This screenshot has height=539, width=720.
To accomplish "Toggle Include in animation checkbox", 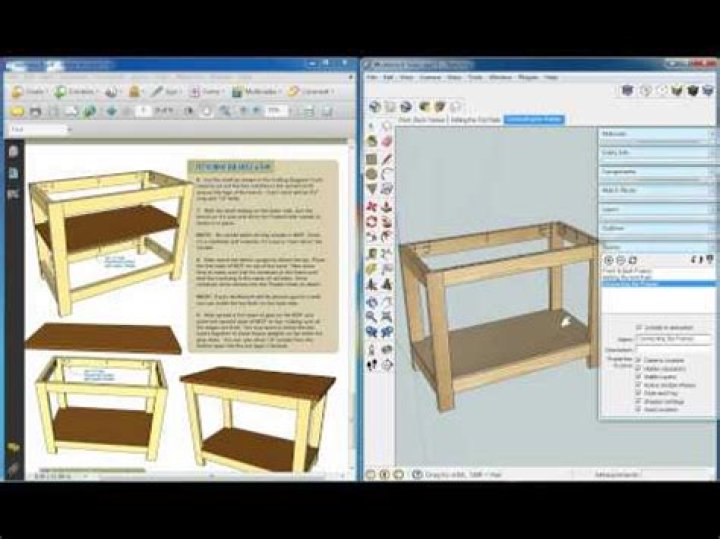I will click(x=638, y=328).
